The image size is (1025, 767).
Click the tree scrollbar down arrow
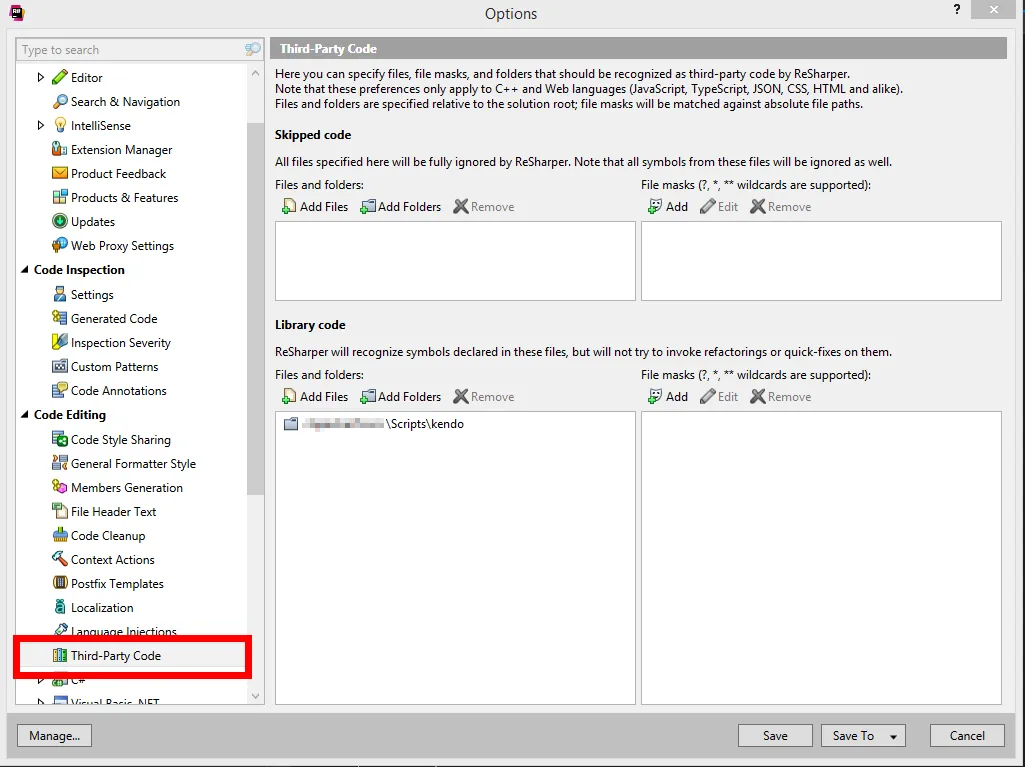pyautogui.click(x=256, y=696)
